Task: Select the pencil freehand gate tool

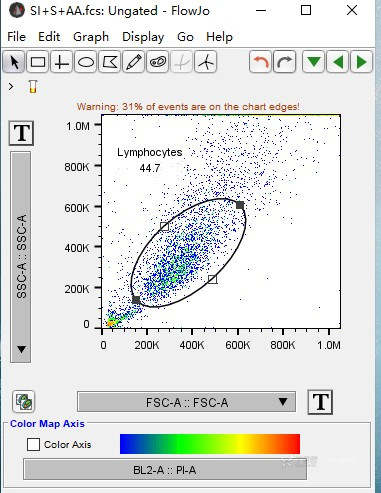Action: click(134, 62)
